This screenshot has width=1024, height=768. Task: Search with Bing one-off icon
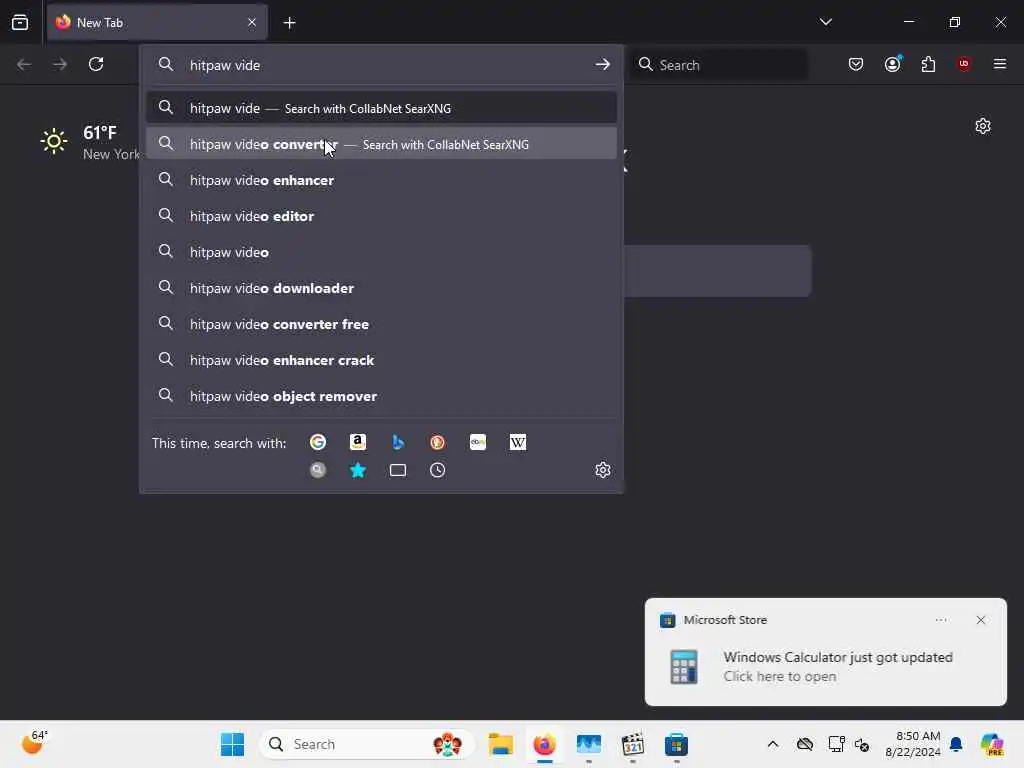[398, 442]
